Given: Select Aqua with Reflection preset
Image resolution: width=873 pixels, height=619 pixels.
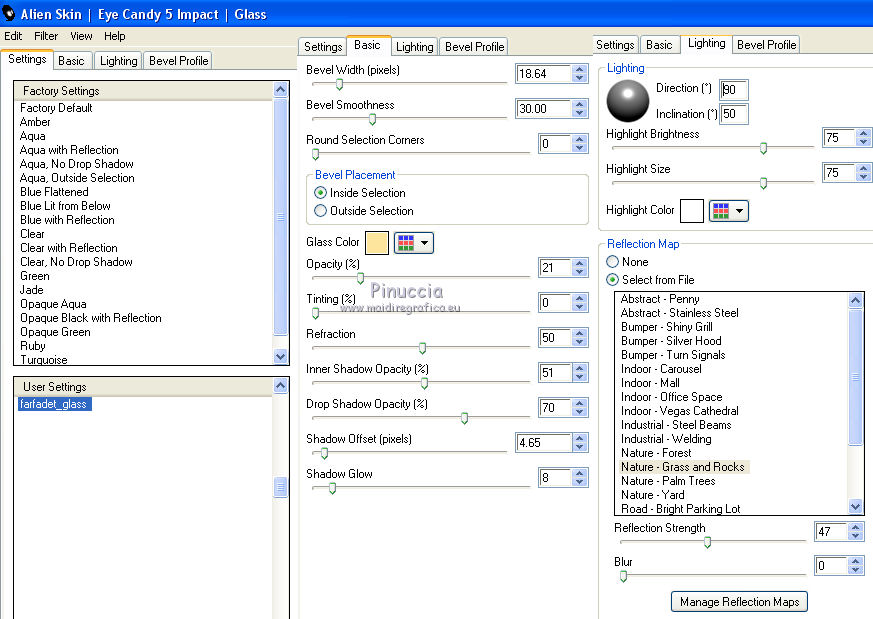Looking at the screenshot, I should pos(69,150).
